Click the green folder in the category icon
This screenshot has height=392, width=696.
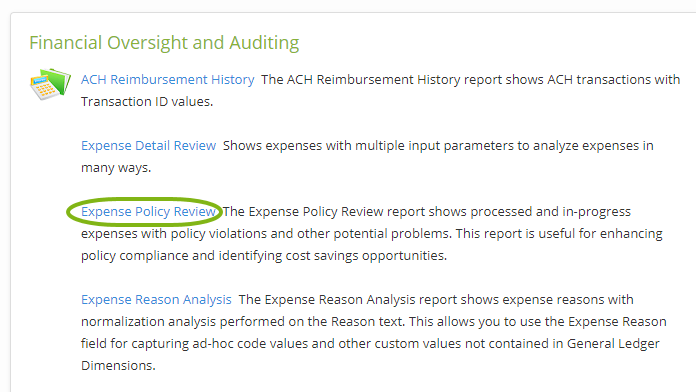pyautogui.click(x=55, y=81)
